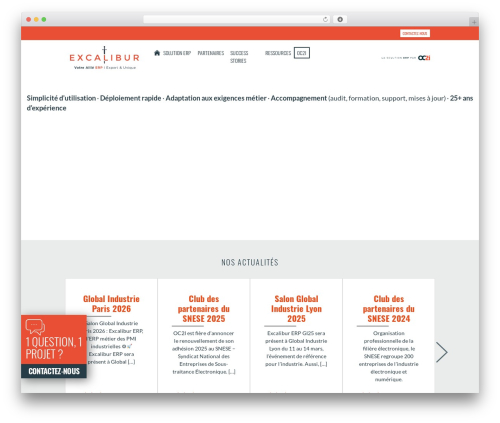Open the OC2i logo link

pyautogui.click(x=424, y=58)
